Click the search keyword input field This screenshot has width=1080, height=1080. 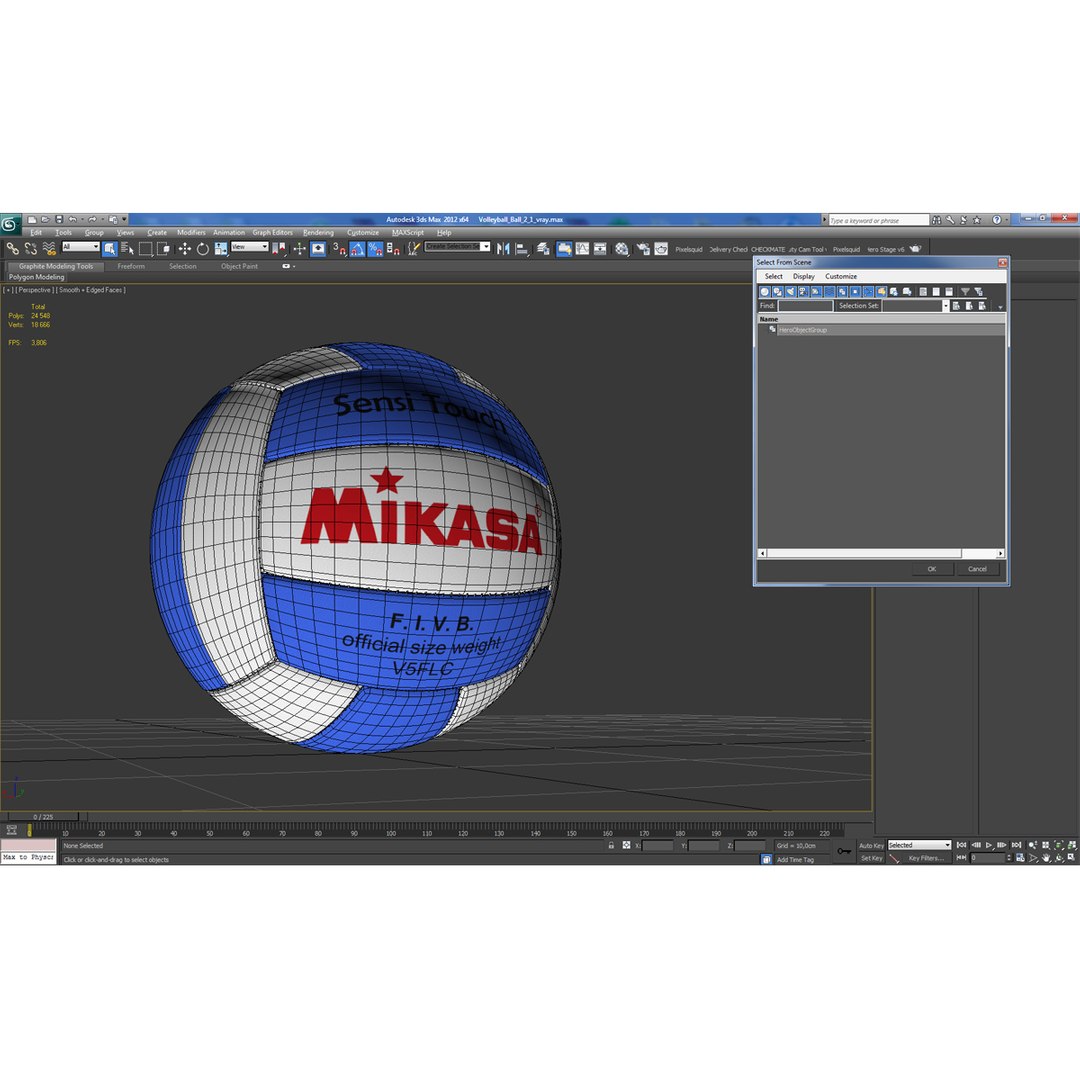pos(879,220)
